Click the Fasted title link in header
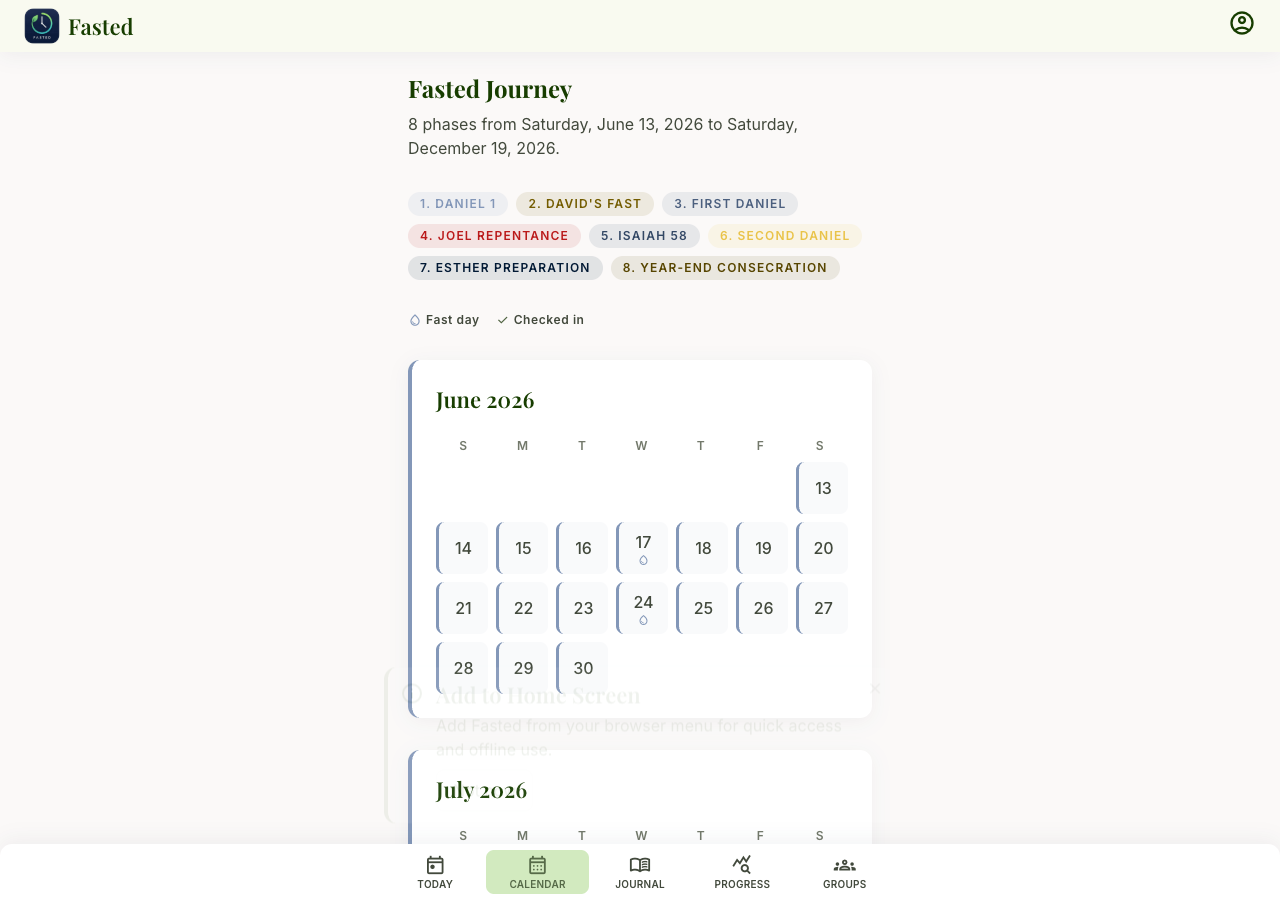 (101, 27)
